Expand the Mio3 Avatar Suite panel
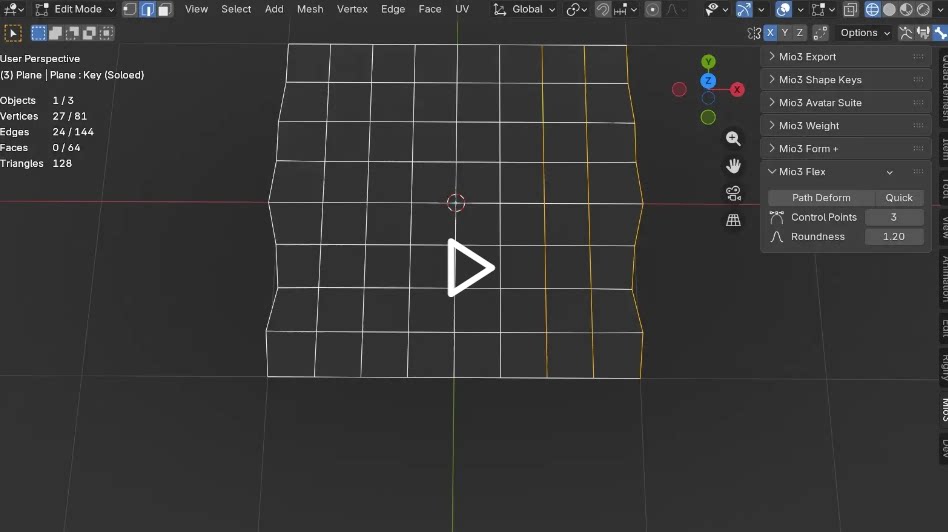Screen dimensions: 948x532 [845, 103]
